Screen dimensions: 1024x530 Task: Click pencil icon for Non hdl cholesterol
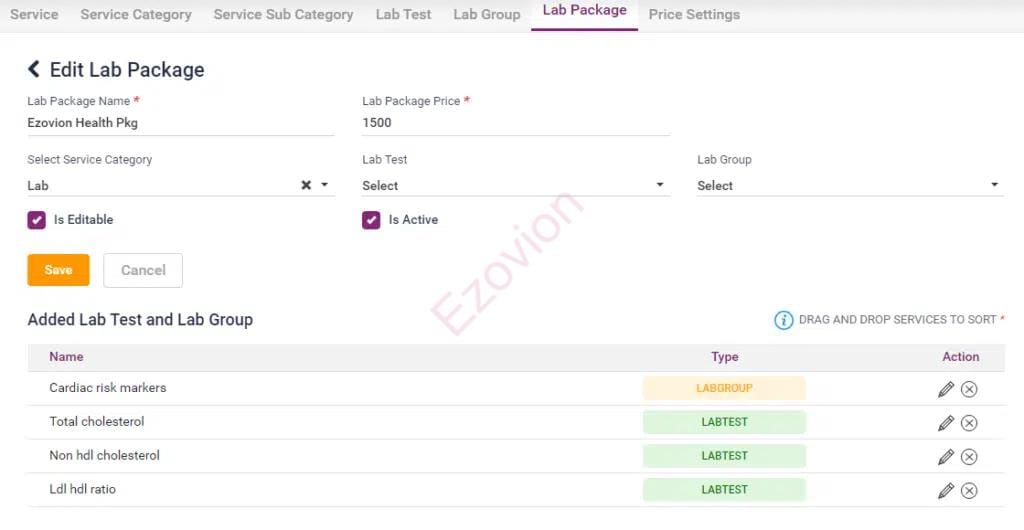946,457
